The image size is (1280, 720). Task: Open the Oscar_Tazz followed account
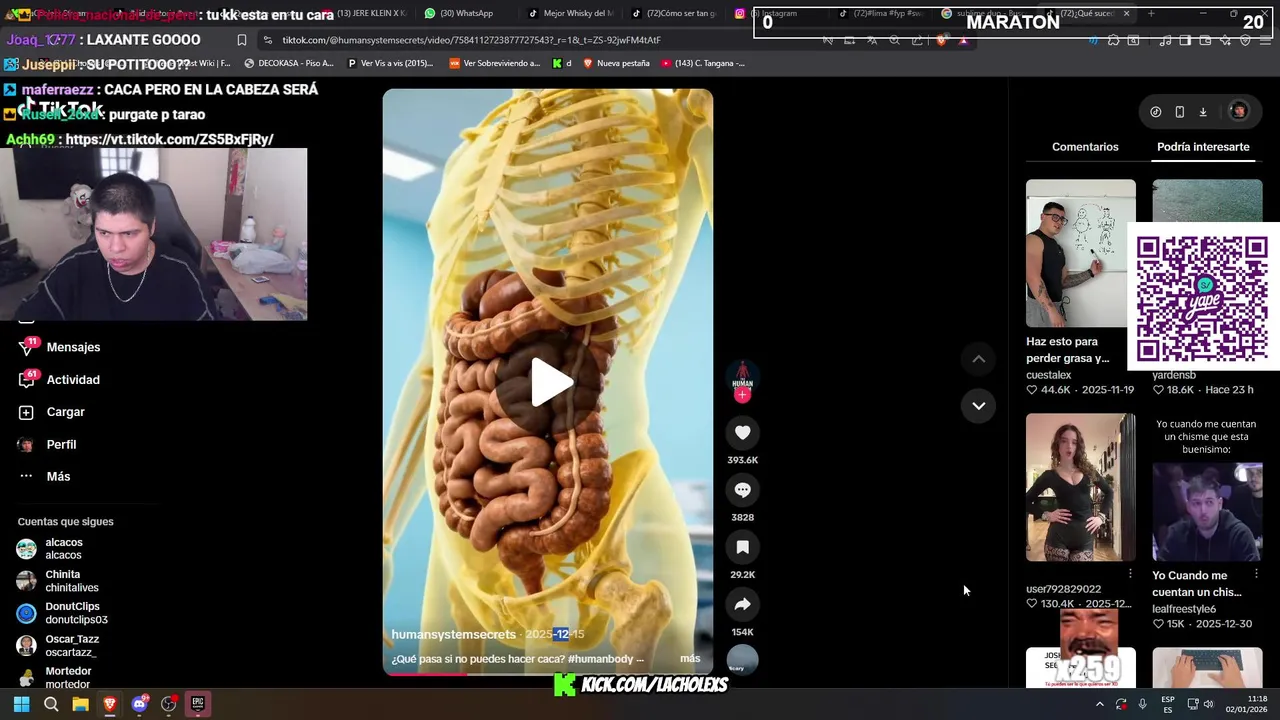[x=58, y=645]
